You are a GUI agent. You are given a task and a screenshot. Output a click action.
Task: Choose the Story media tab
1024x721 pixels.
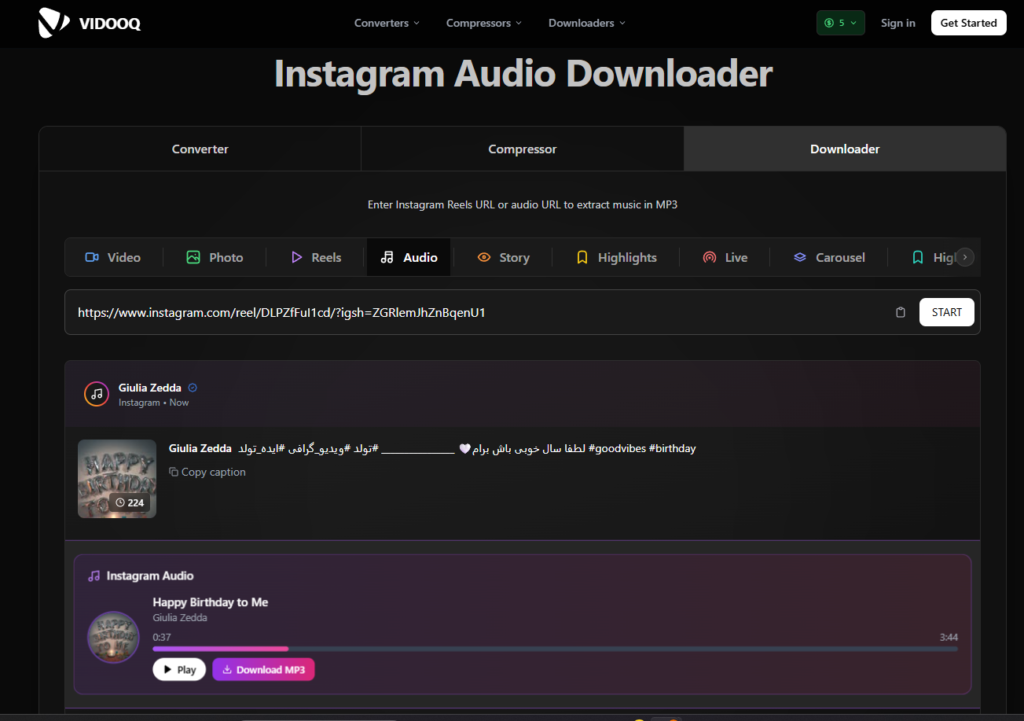point(503,257)
